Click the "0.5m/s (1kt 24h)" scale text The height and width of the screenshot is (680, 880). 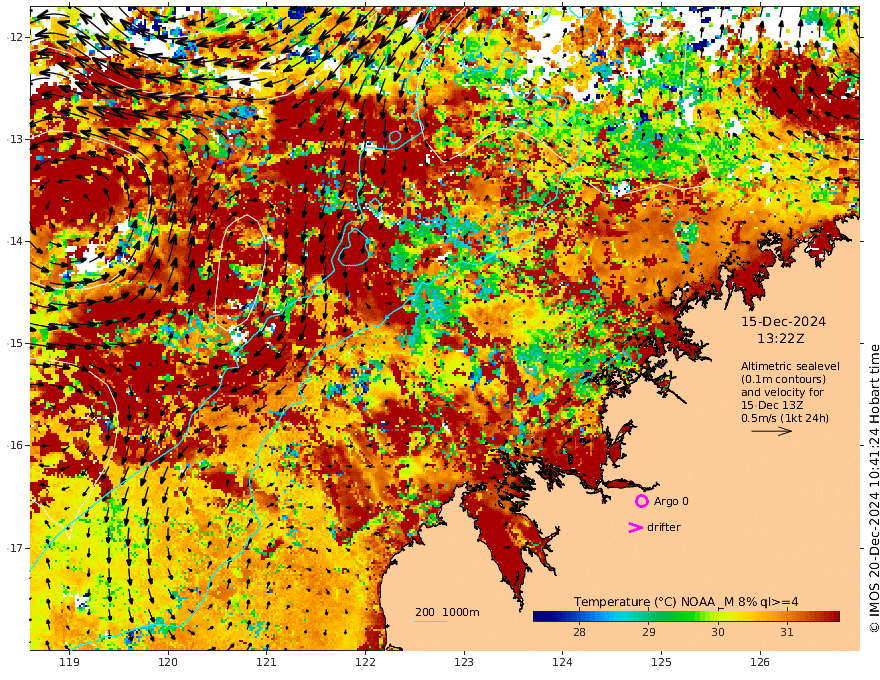[785, 418]
